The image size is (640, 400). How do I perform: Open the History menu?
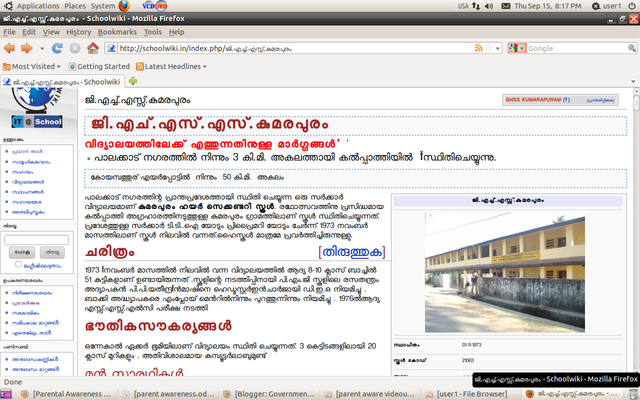pos(79,32)
